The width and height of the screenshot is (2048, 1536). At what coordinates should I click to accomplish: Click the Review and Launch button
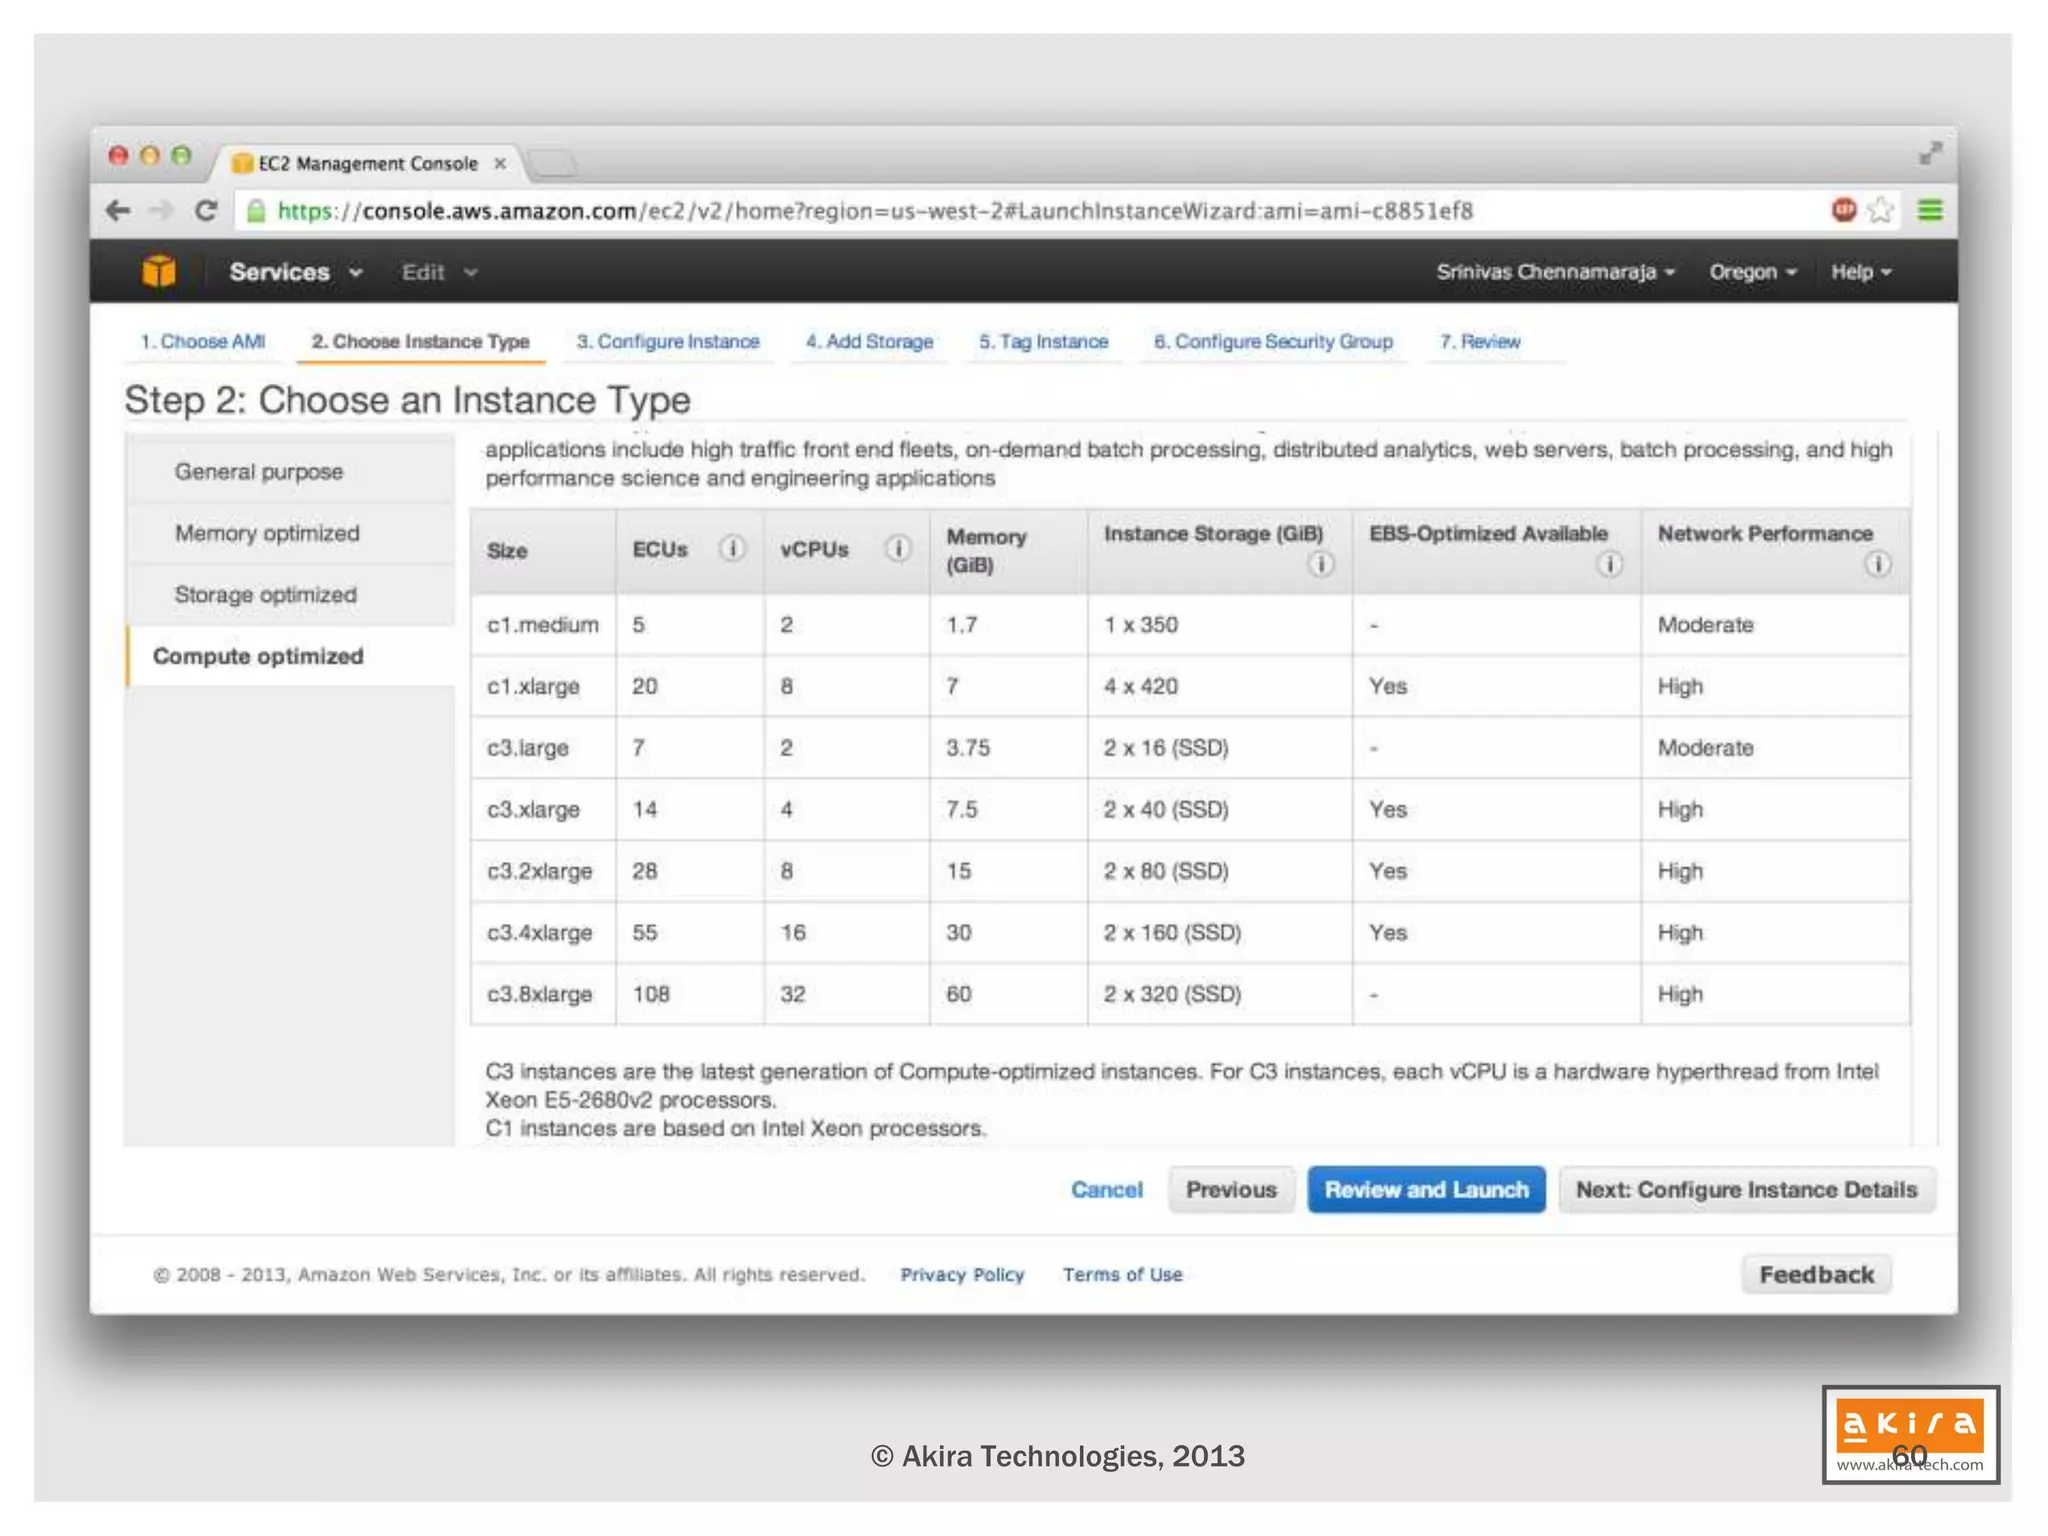tap(1425, 1190)
